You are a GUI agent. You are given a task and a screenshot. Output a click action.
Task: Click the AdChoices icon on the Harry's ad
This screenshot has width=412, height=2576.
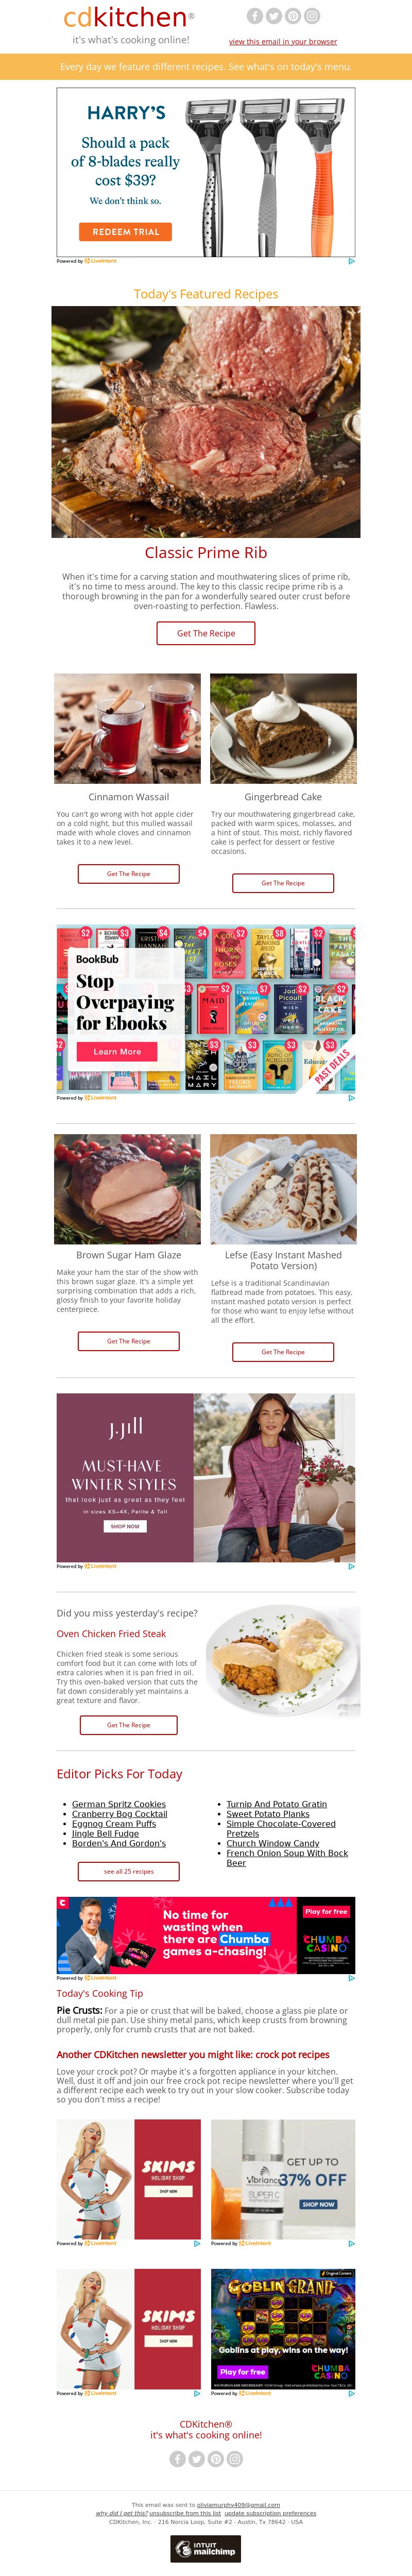click(x=351, y=261)
